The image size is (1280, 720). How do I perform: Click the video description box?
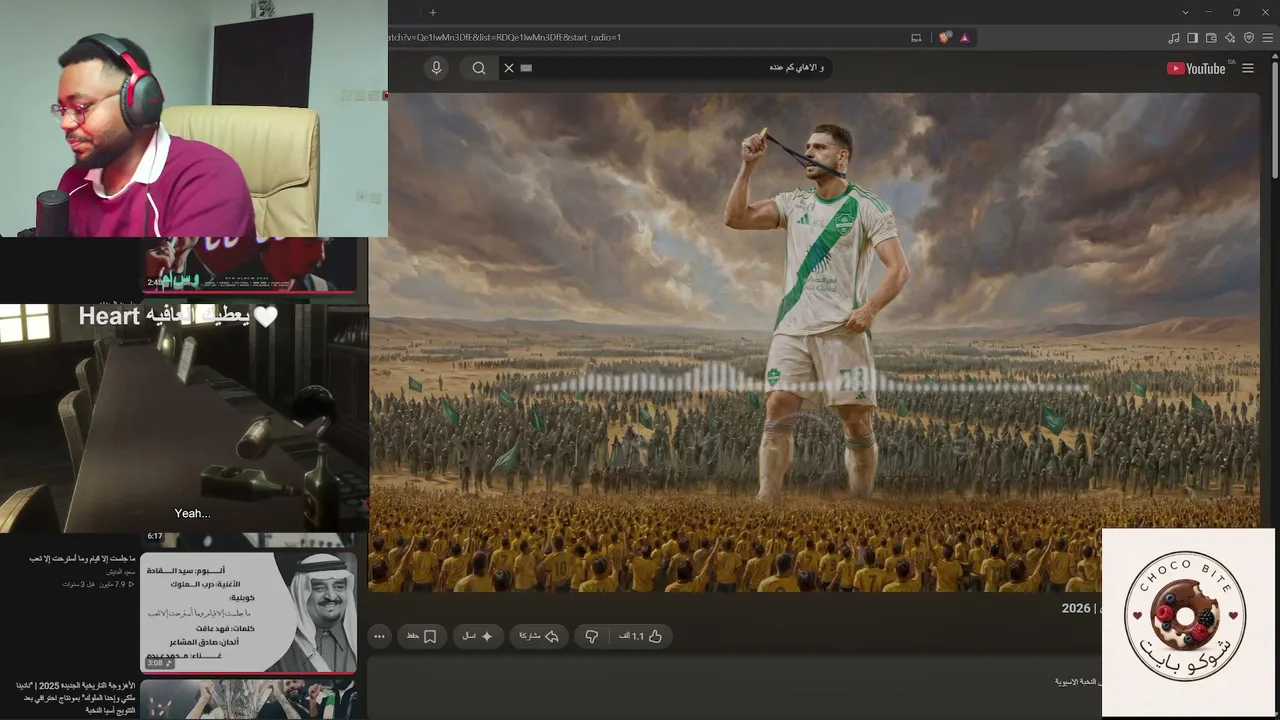tap(735, 688)
